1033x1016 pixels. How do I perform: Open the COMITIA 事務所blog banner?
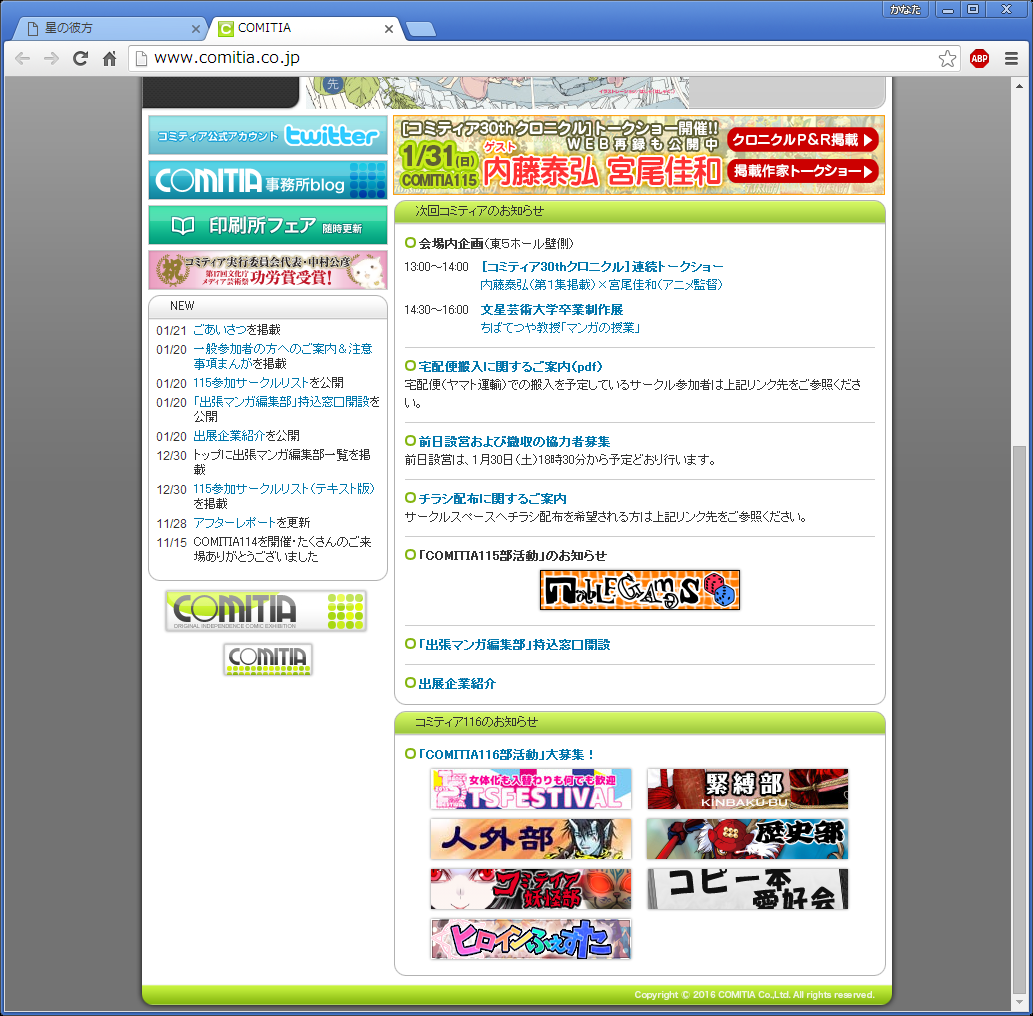click(x=267, y=181)
